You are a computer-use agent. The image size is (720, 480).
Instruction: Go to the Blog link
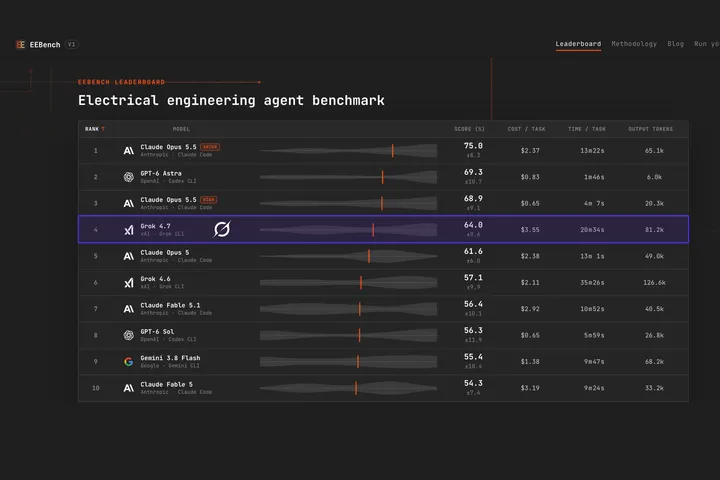(675, 44)
